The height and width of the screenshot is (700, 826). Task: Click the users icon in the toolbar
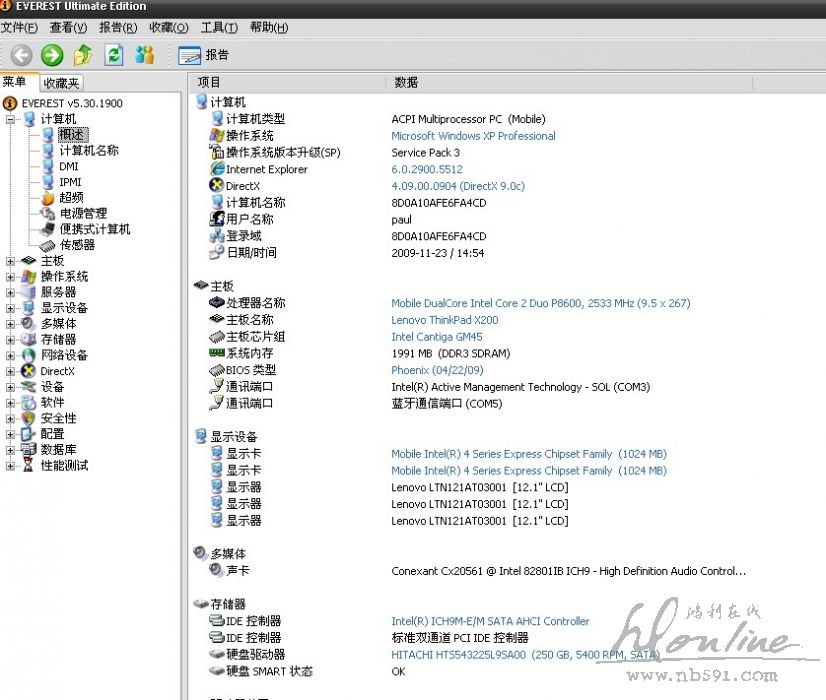145,55
